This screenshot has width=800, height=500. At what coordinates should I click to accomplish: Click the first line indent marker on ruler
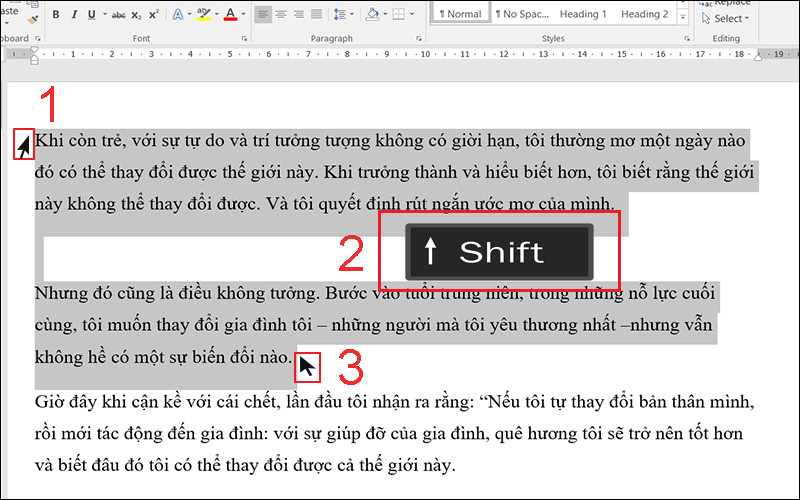pos(34,50)
